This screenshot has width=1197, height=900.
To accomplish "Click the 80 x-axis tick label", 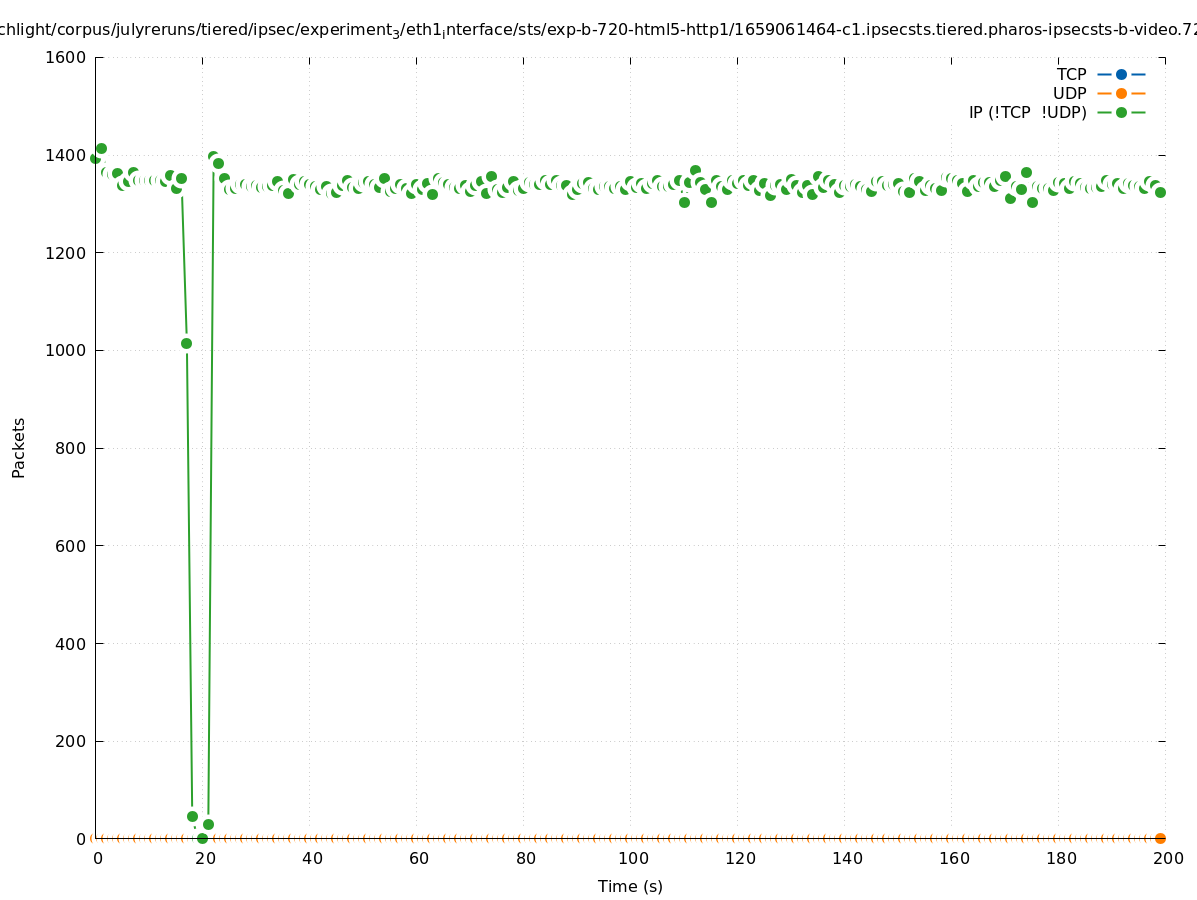I will pyautogui.click(x=525, y=858).
